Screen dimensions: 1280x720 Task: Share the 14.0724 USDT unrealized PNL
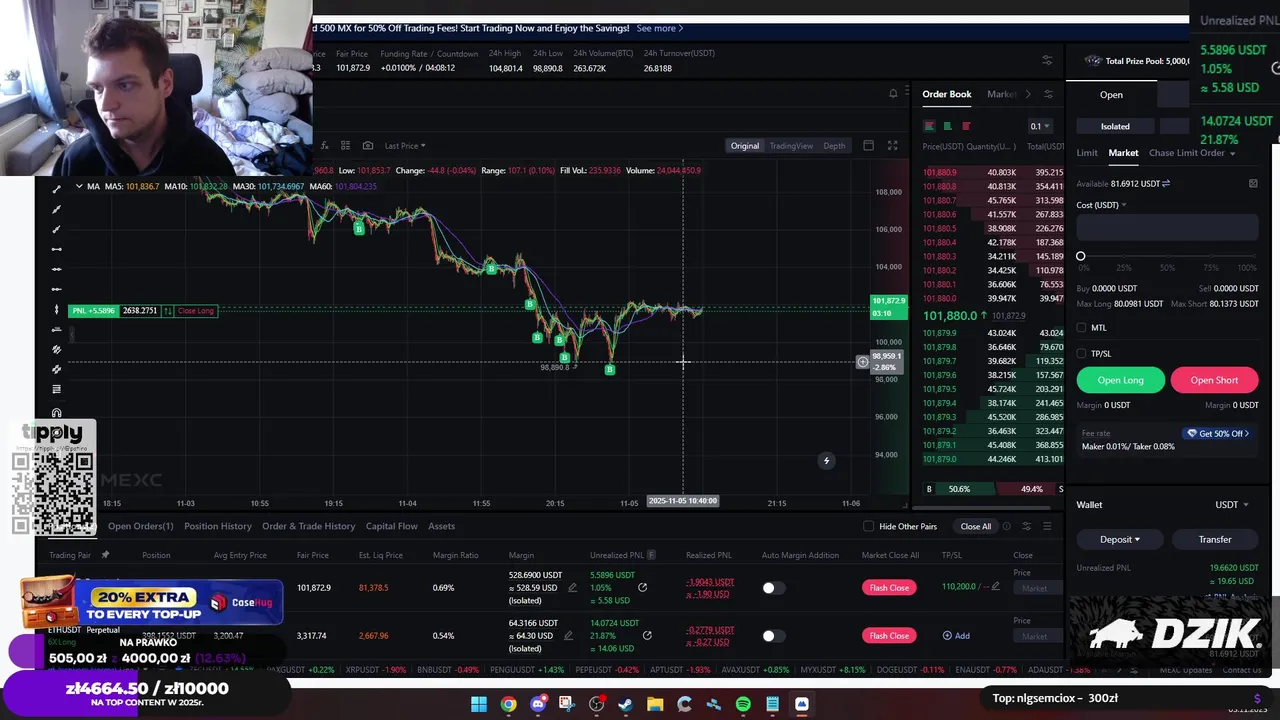point(647,636)
